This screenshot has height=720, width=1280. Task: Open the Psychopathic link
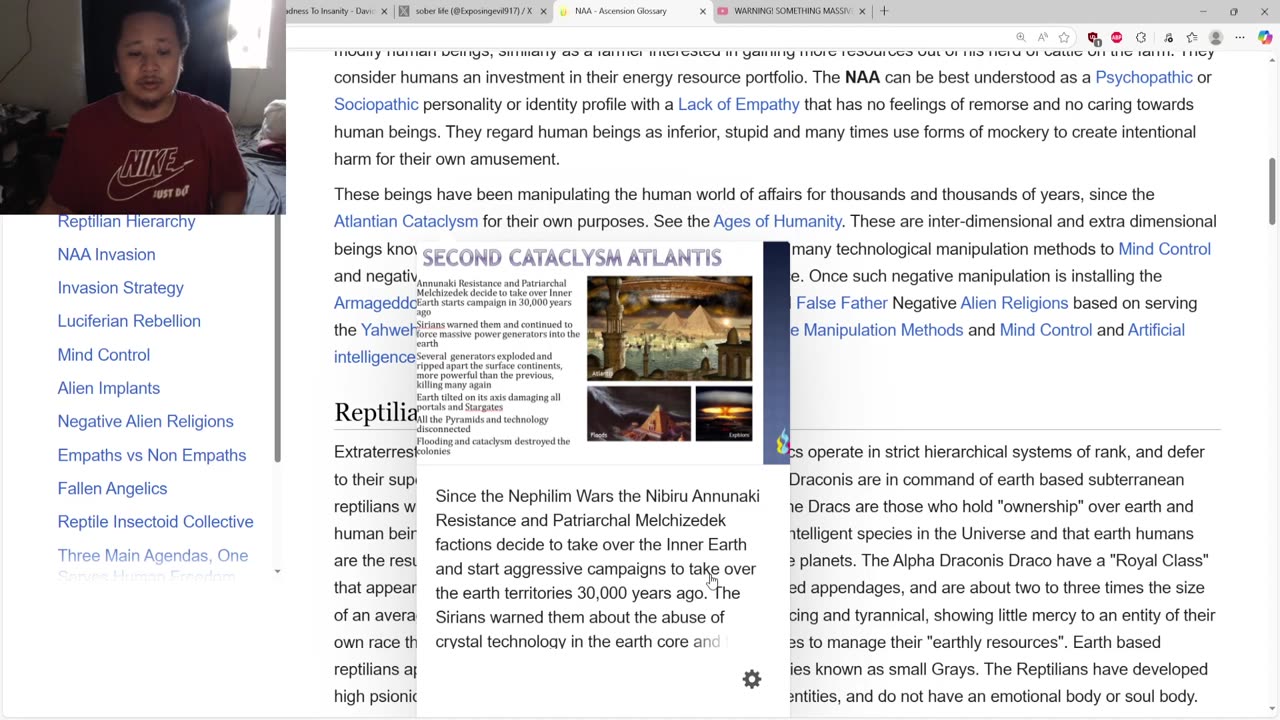1144,77
